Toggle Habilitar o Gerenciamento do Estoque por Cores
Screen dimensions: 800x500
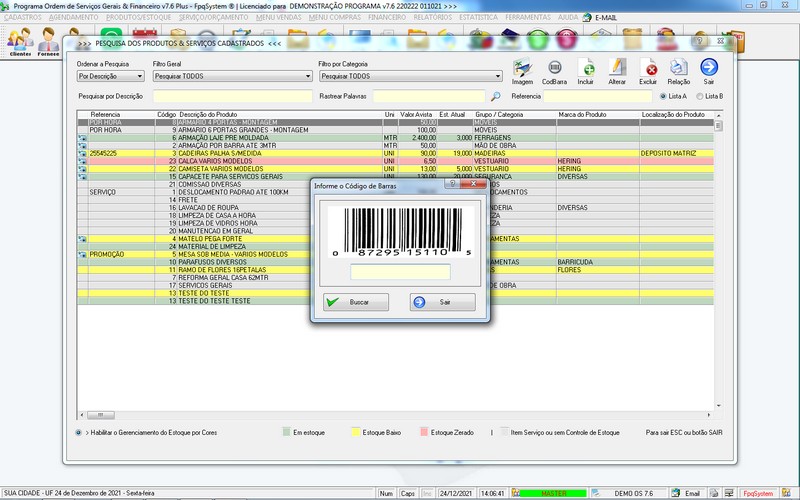click(79, 432)
